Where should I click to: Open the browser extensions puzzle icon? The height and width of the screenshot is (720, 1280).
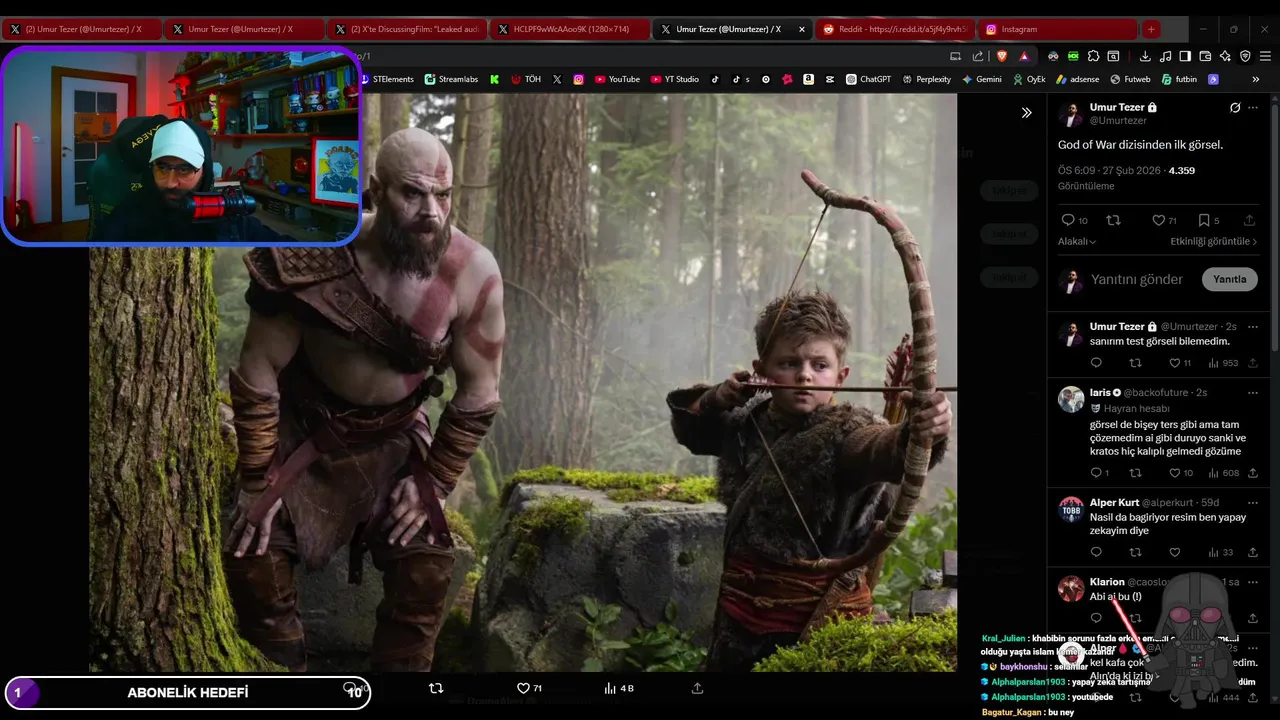click(1093, 56)
